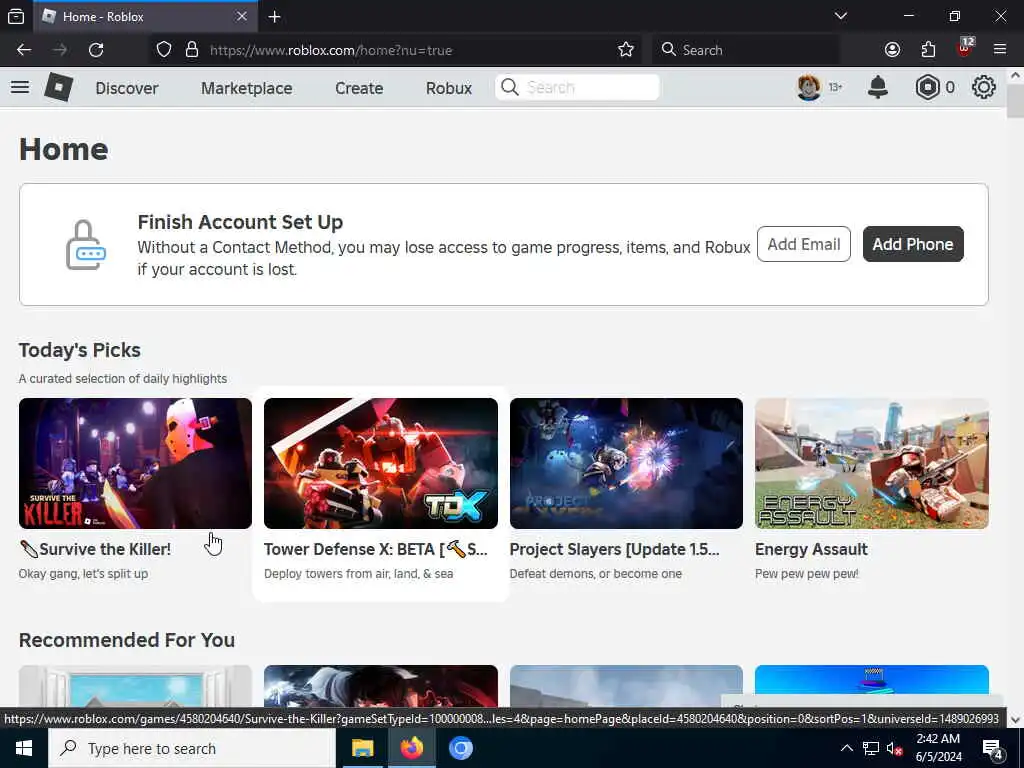Click the taskbar clock showing 2:42 AM
1024x768 pixels.
[x=938, y=748]
